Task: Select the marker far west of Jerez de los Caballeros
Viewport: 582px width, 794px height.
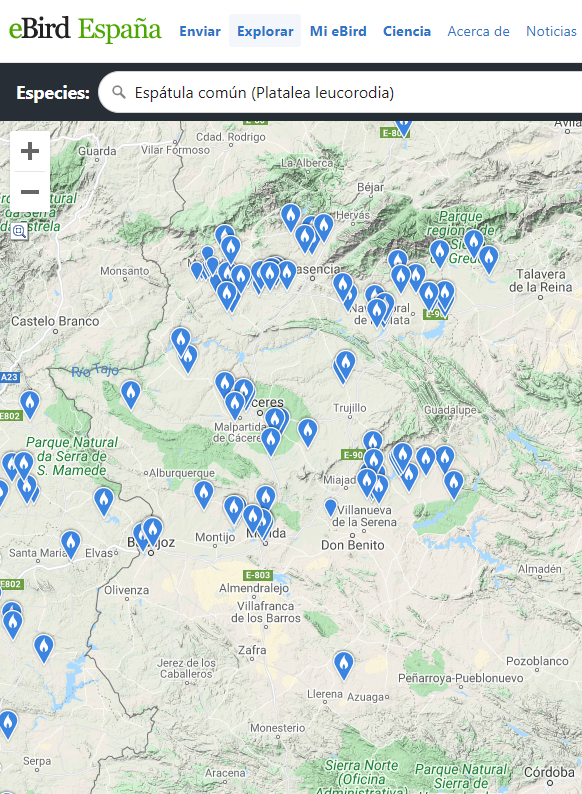Action: point(44,648)
